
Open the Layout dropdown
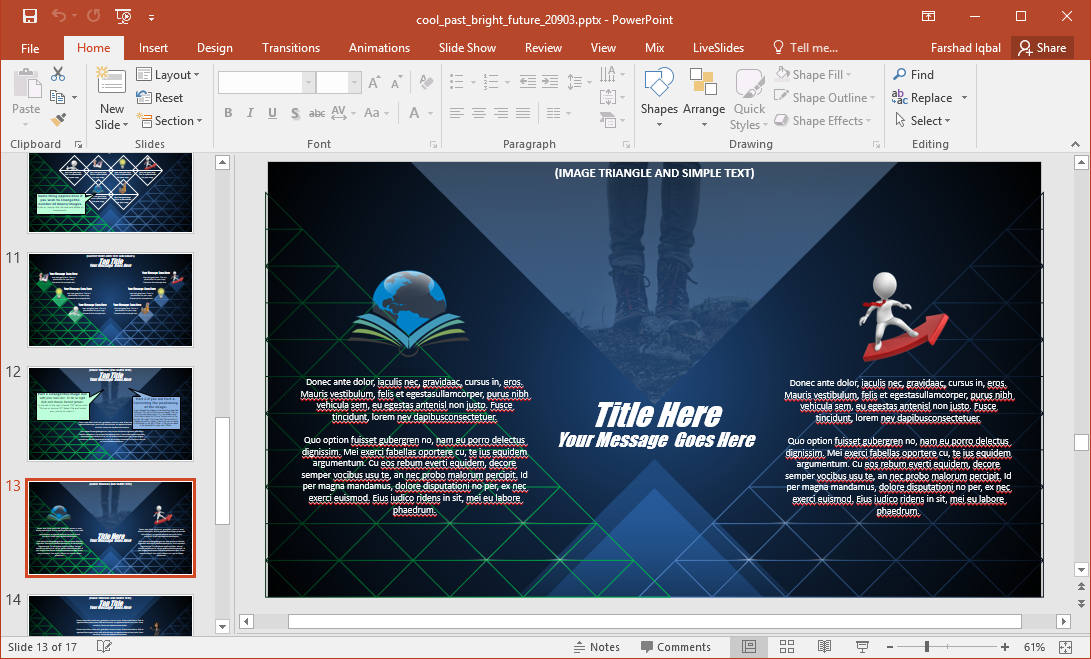click(168, 74)
